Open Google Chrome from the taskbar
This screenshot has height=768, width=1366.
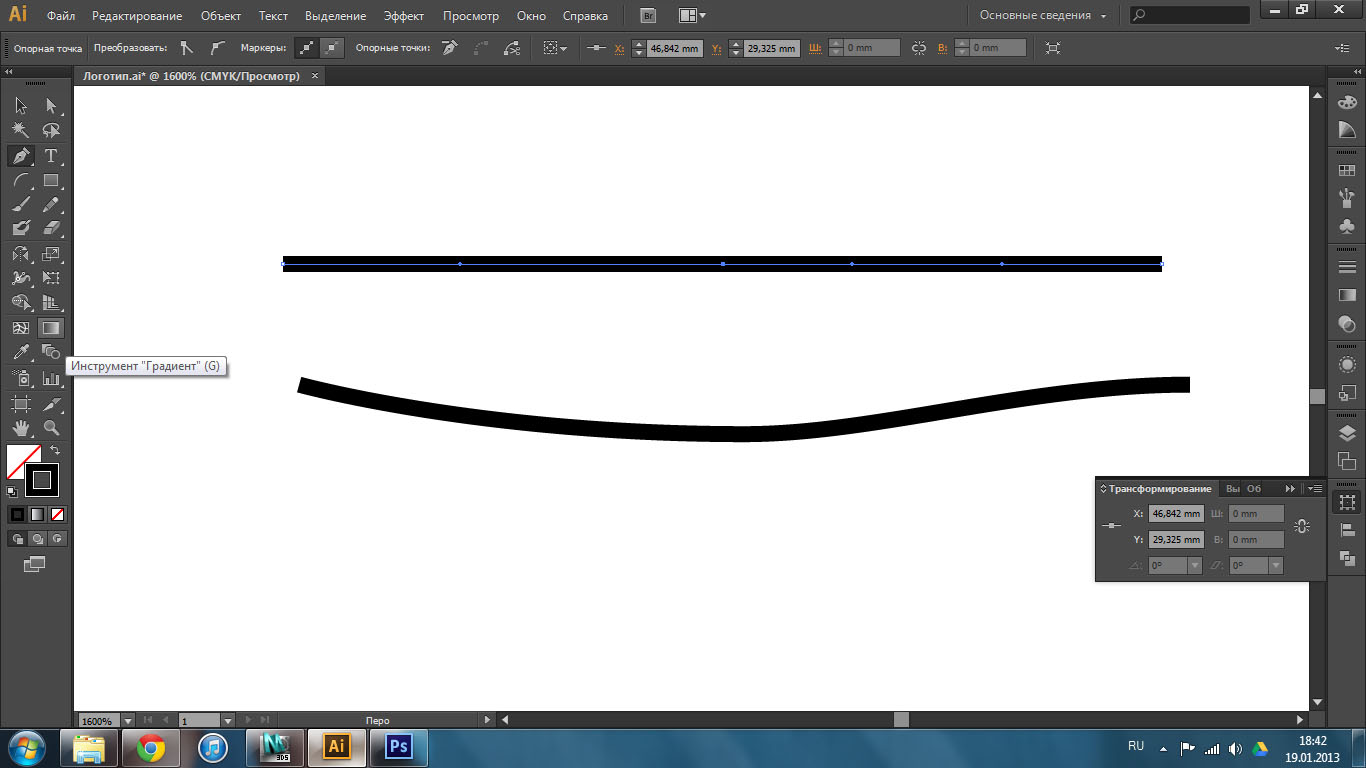pyautogui.click(x=151, y=747)
